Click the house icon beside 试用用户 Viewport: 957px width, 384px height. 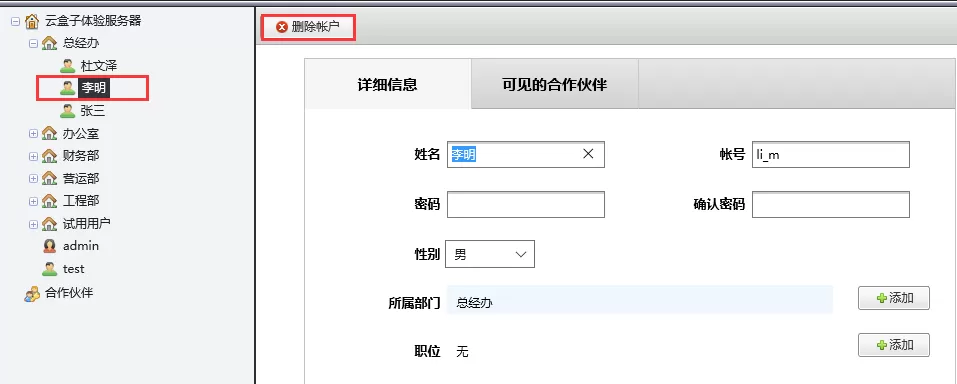pyautogui.click(x=49, y=223)
